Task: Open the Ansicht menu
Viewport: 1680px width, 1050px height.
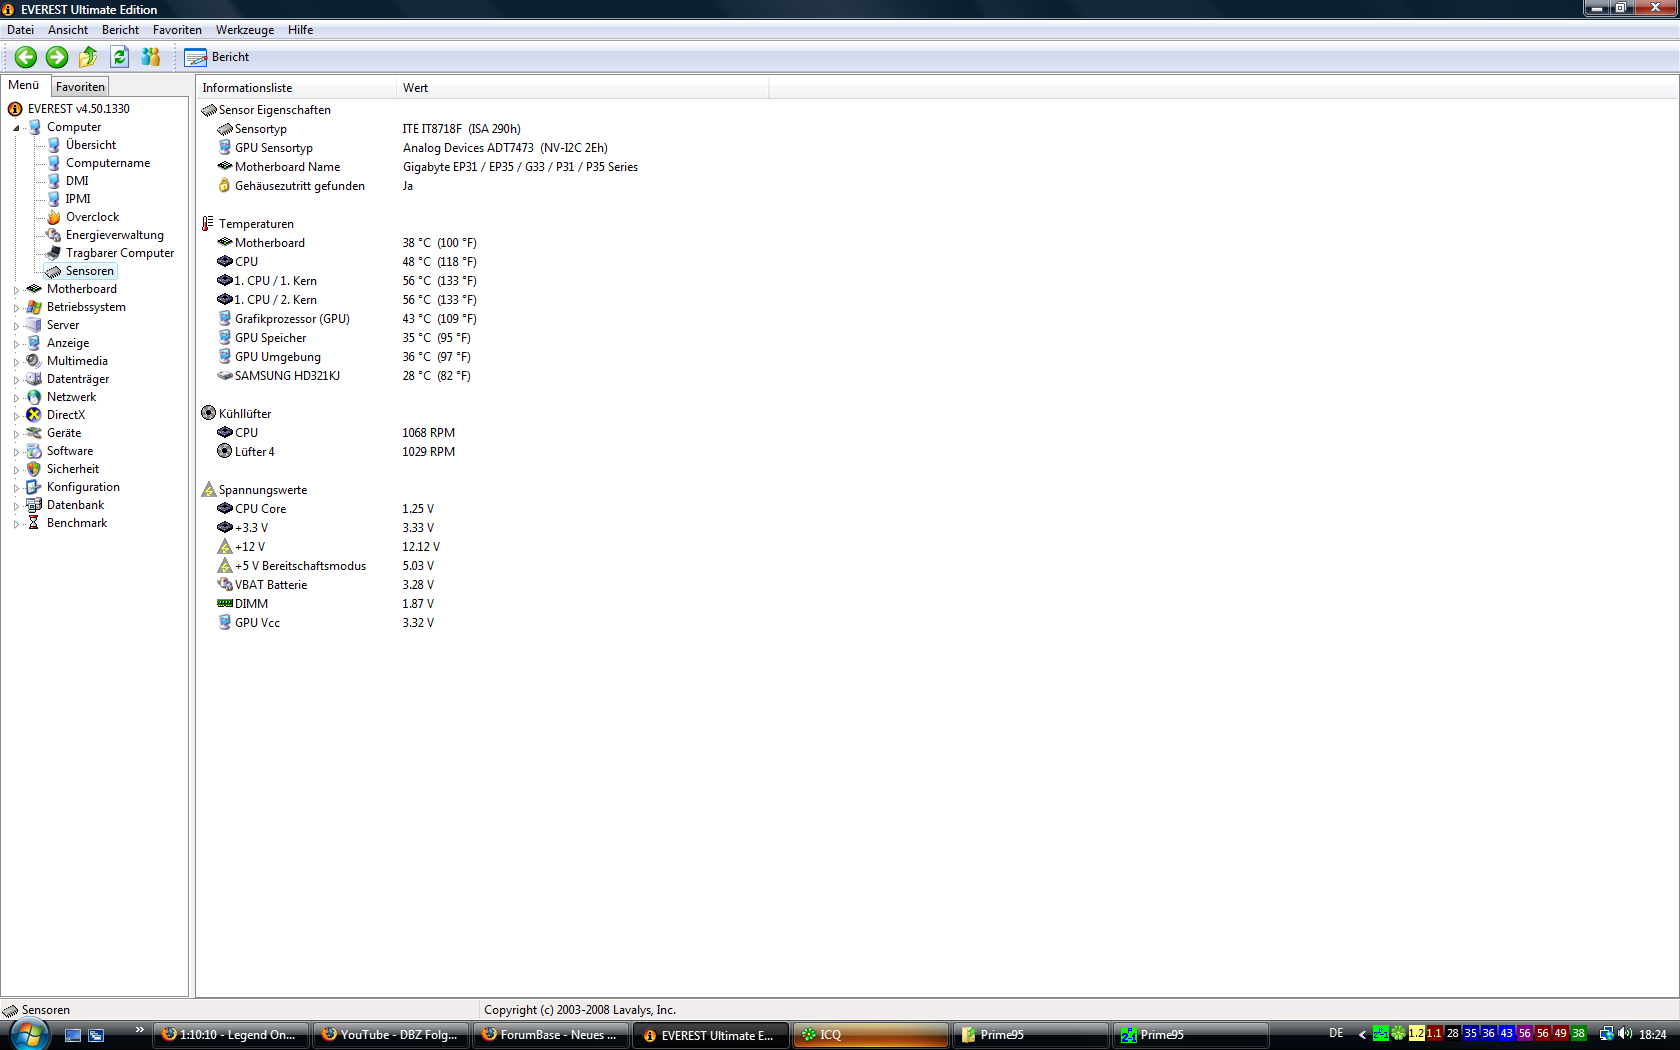Action: click(68, 30)
